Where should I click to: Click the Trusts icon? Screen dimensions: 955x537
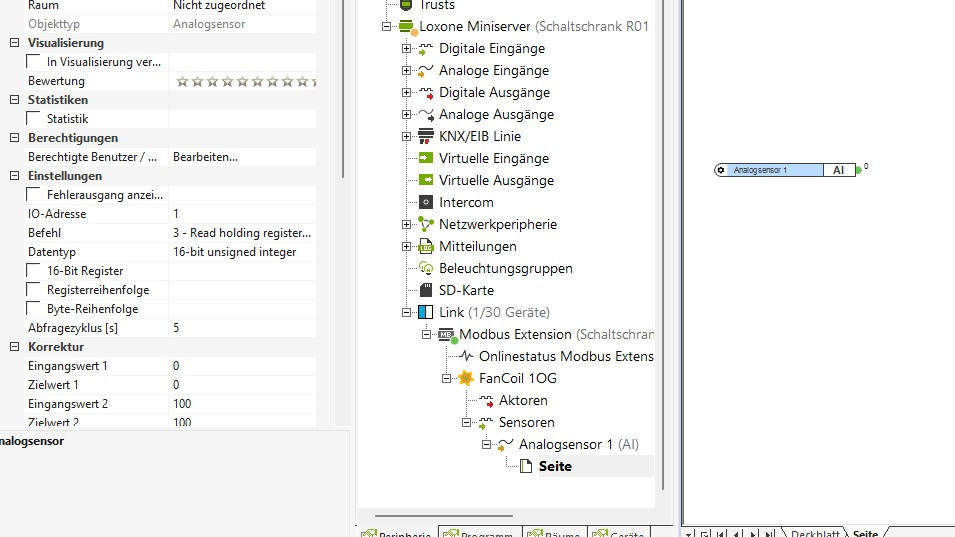pyautogui.click(x=406, y=5)
